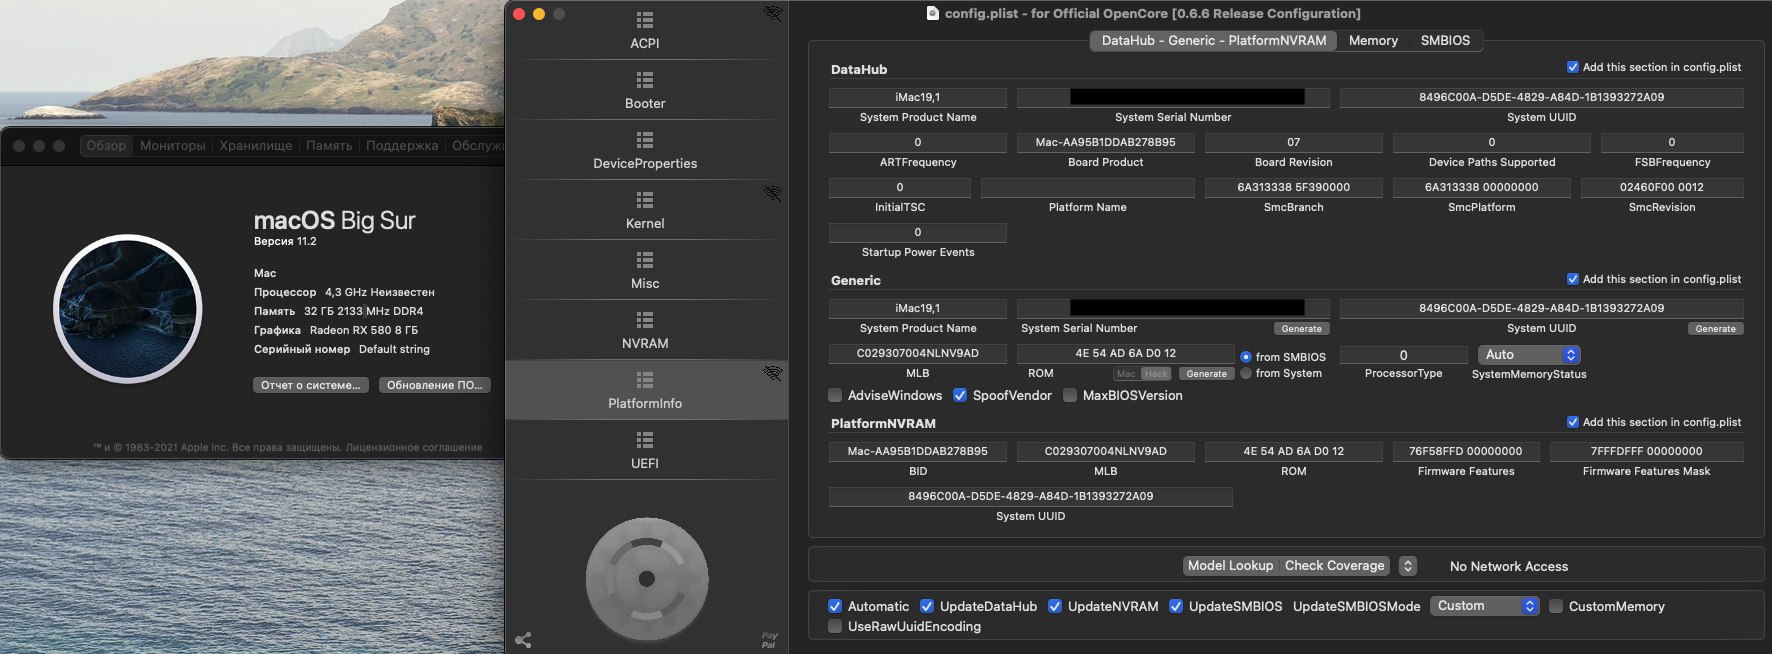Viewport: 1772px width, 654px height.
Task: Open Память tab in About This Mac
Action: [x=329, y=146]
